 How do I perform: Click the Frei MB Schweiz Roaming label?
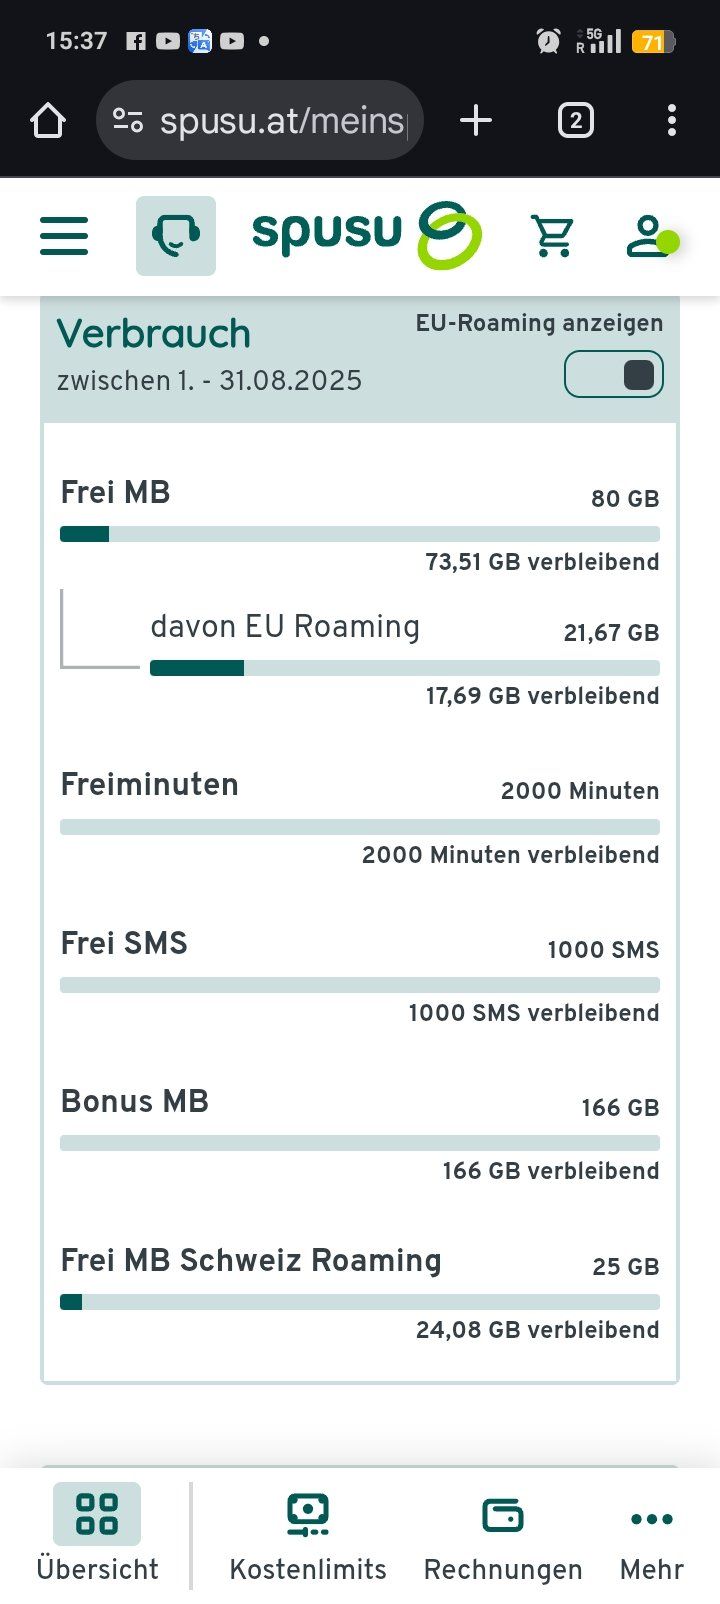(251, 1260)
